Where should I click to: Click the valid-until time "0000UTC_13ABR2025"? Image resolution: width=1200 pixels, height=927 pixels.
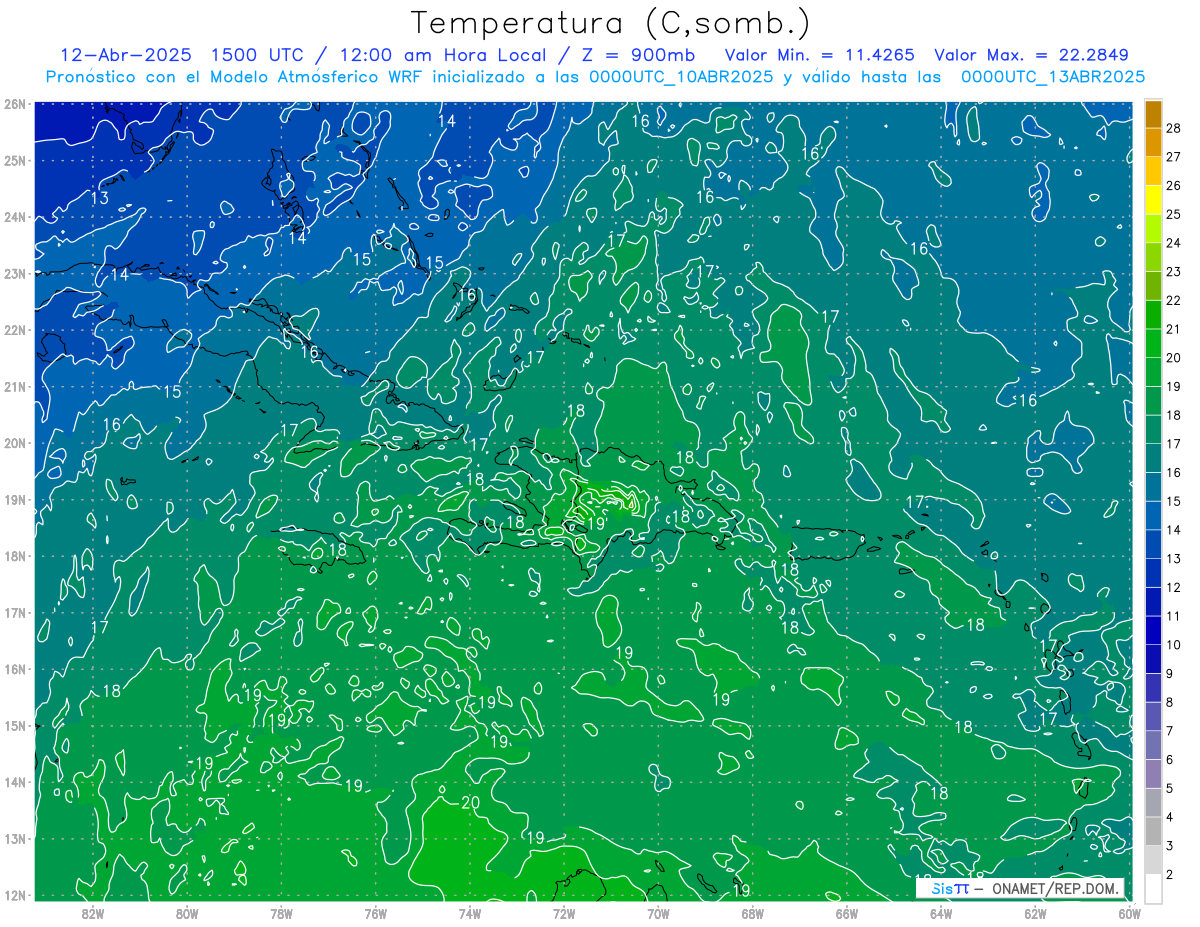tap(1053, 77)
